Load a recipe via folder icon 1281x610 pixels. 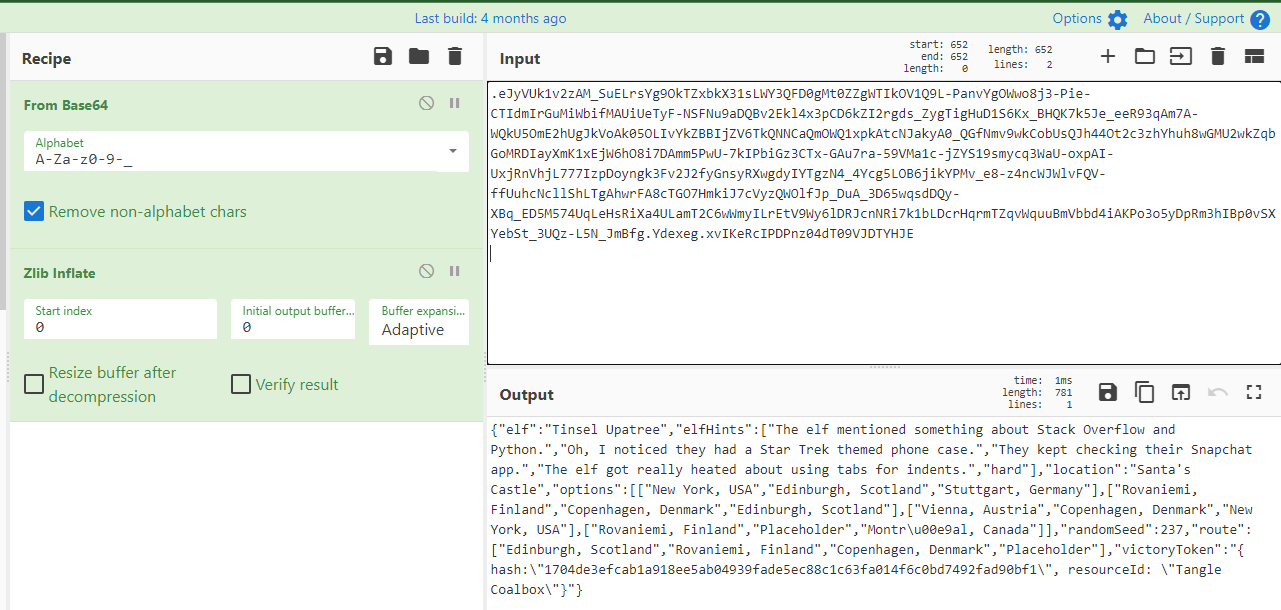[419, 57]
